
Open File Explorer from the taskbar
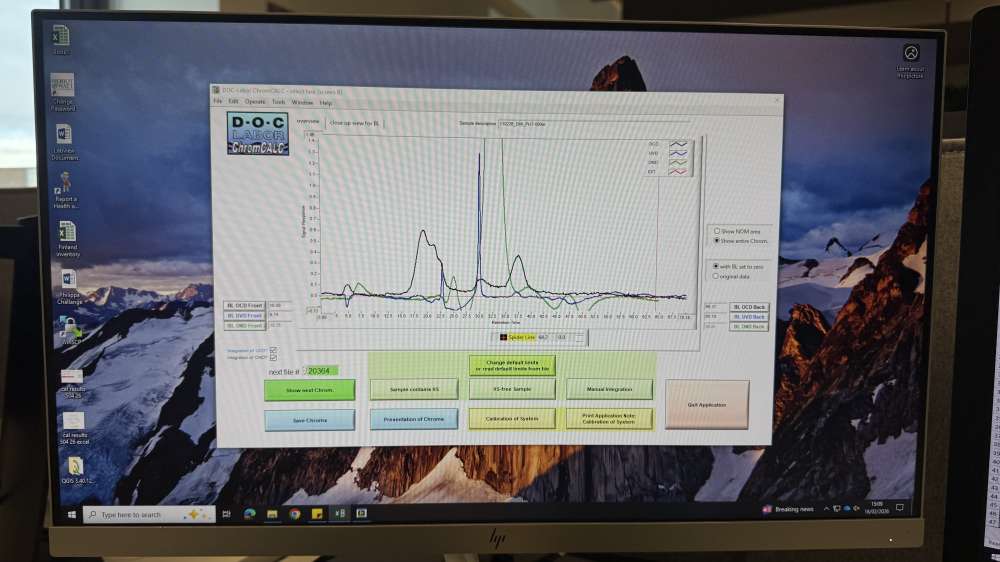click(x=272, y=514)
